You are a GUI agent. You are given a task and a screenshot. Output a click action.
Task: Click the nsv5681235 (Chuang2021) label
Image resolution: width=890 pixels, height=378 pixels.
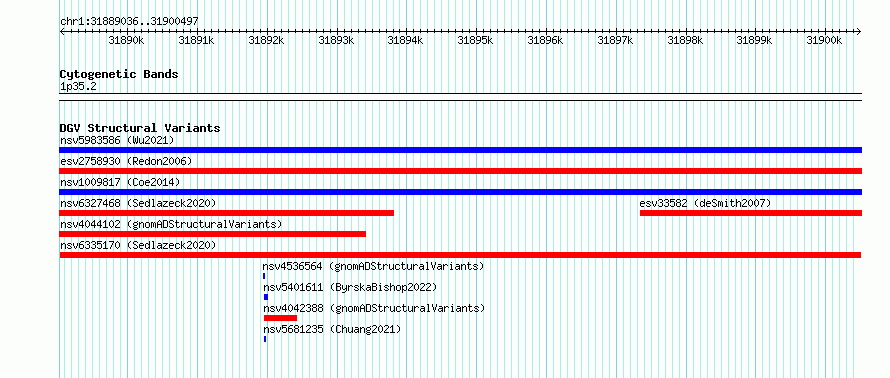(x=333, y=329)
